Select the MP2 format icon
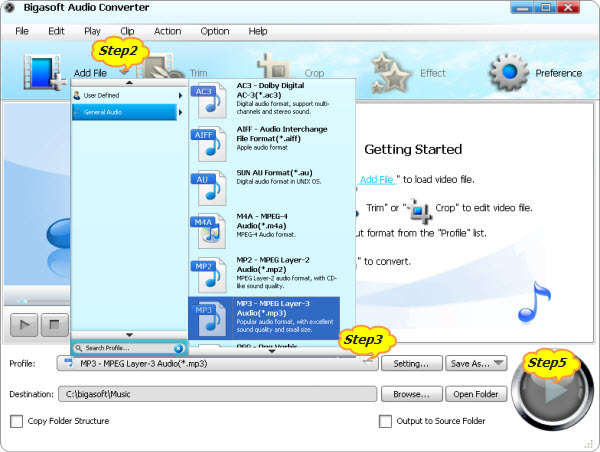The height and width of the screenshot is (452, 600). click(x=209, y=275)
